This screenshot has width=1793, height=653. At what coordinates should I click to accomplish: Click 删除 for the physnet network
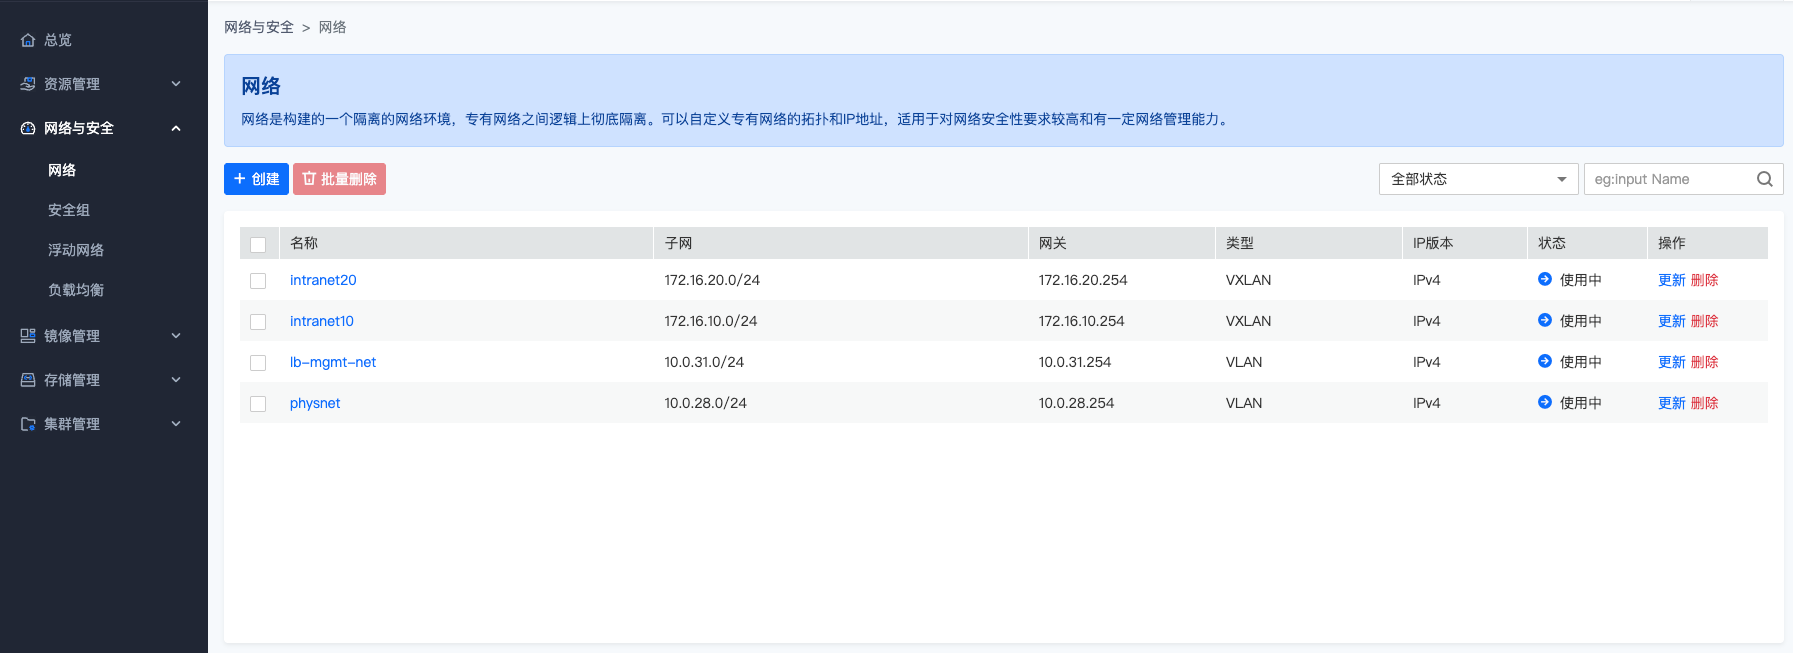[x=1704, y=403]
